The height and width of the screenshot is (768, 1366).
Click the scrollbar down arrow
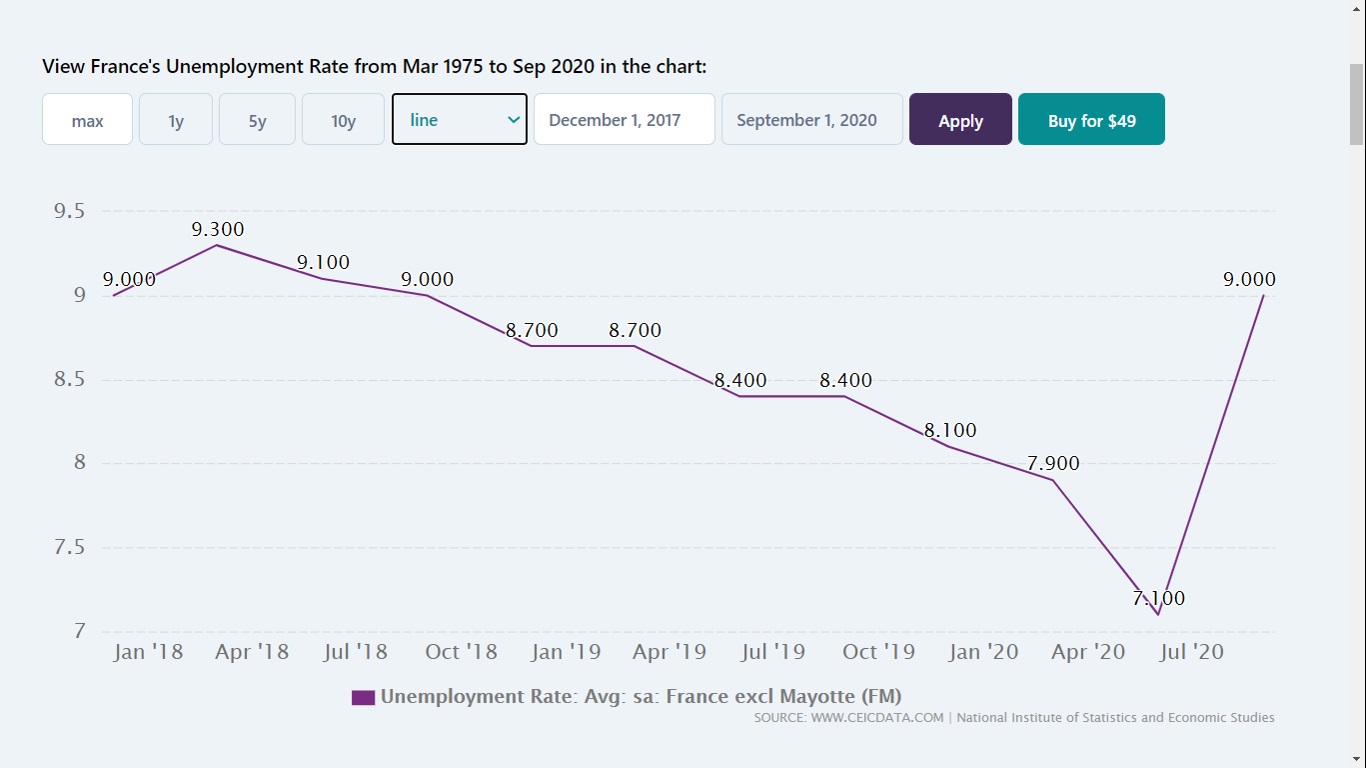1357,758
